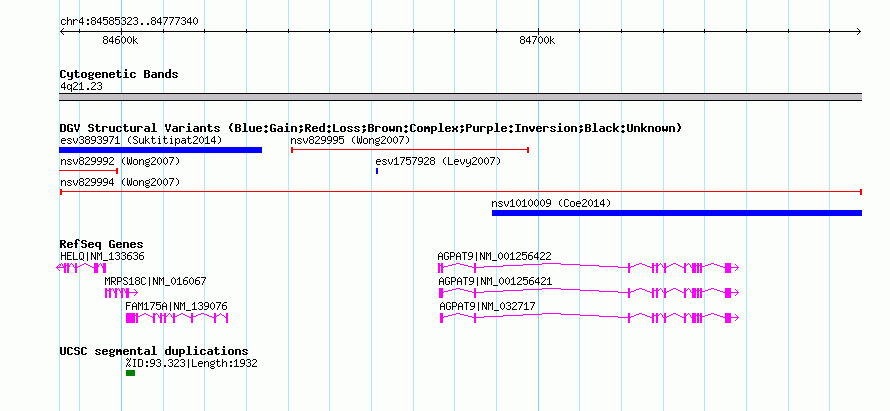Open the nsv1010009 (Coe2014) label

[551, 203]
